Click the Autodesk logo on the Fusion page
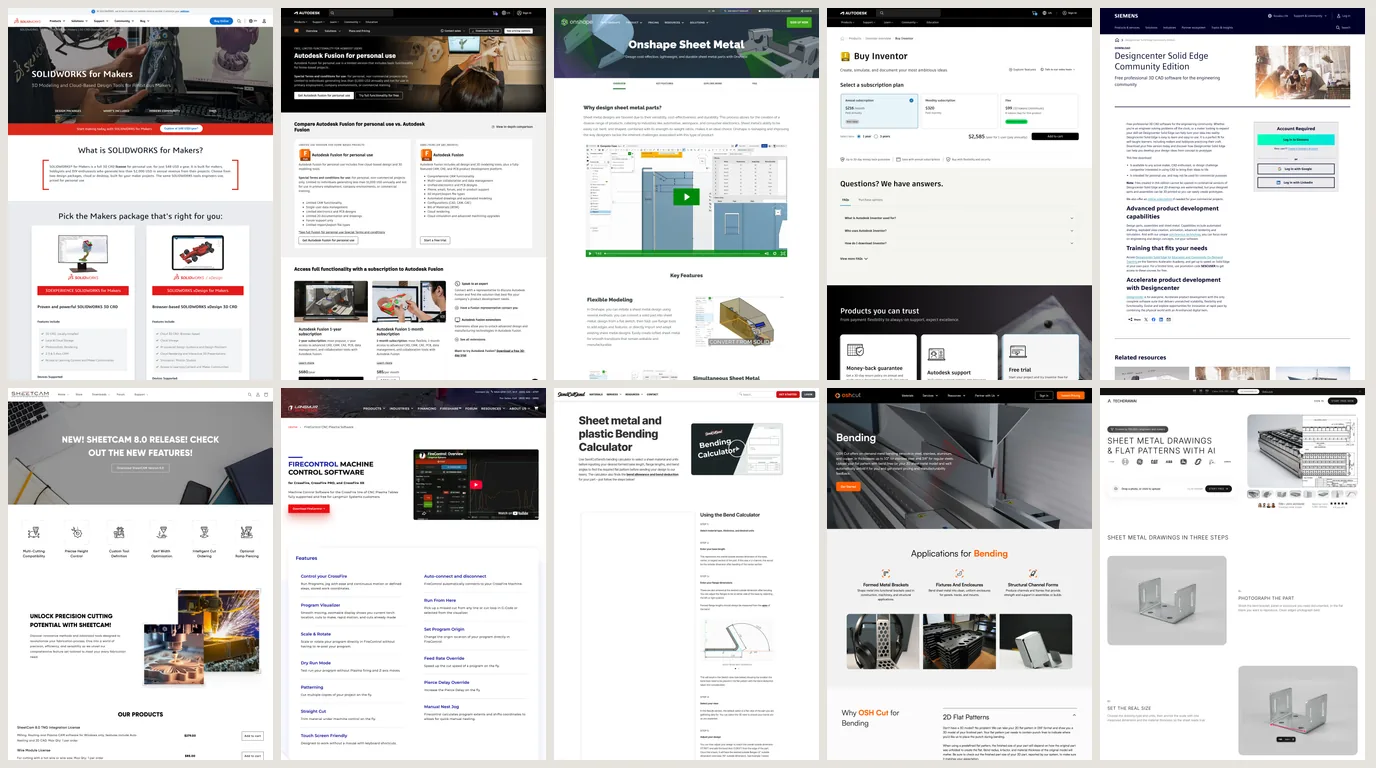The image size is (1376, 768). point(308,13)
